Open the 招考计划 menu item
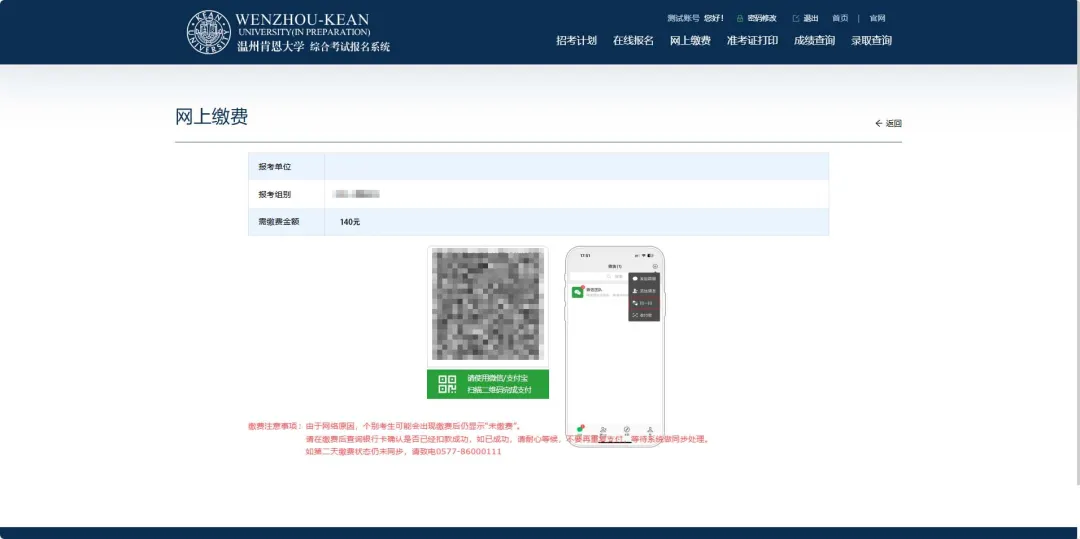This screenshot has height=539, width=1080. click(x=576, y=41)
